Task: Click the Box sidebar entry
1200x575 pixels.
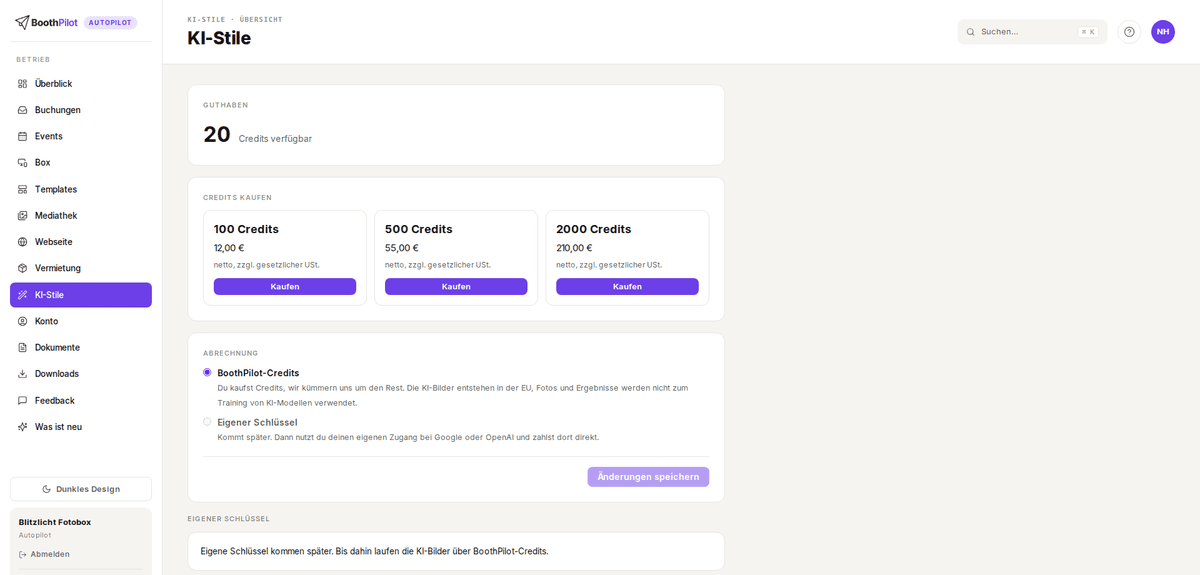Action: pyautogui.click(x=81, y=163)
